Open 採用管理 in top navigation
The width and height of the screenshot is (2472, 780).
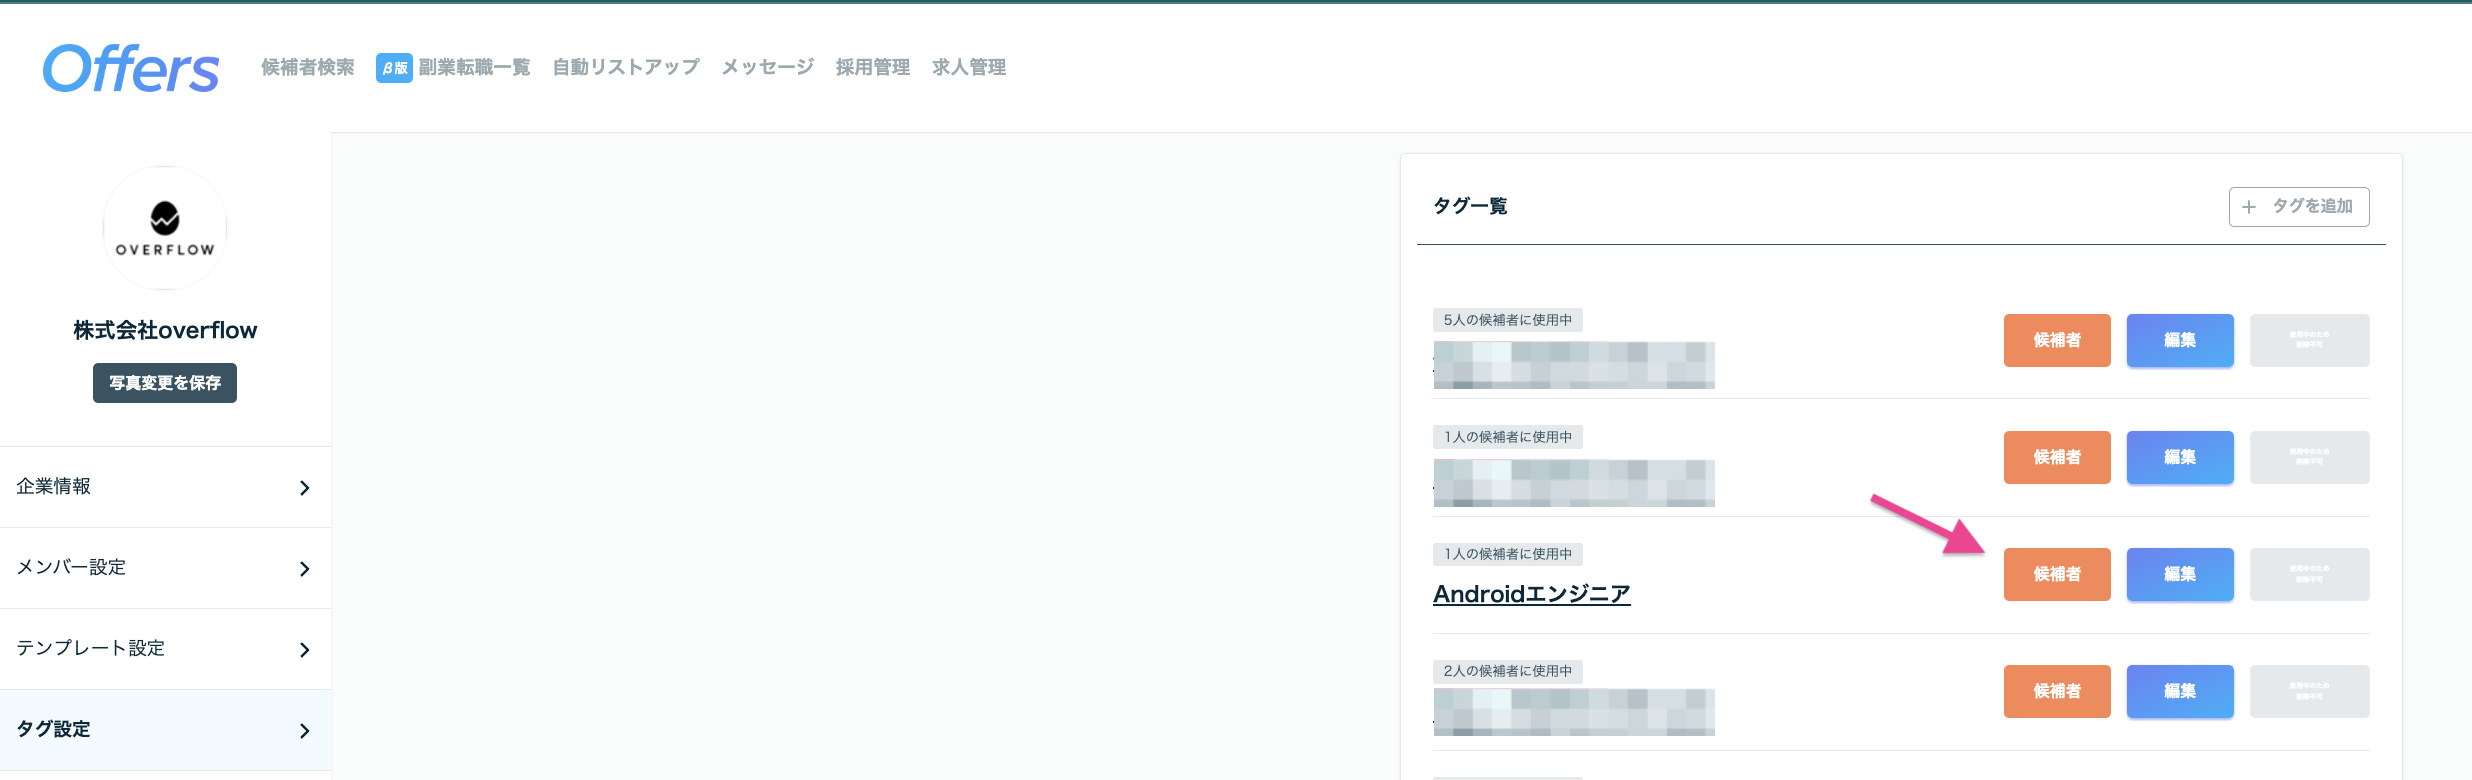pos(873,67)
